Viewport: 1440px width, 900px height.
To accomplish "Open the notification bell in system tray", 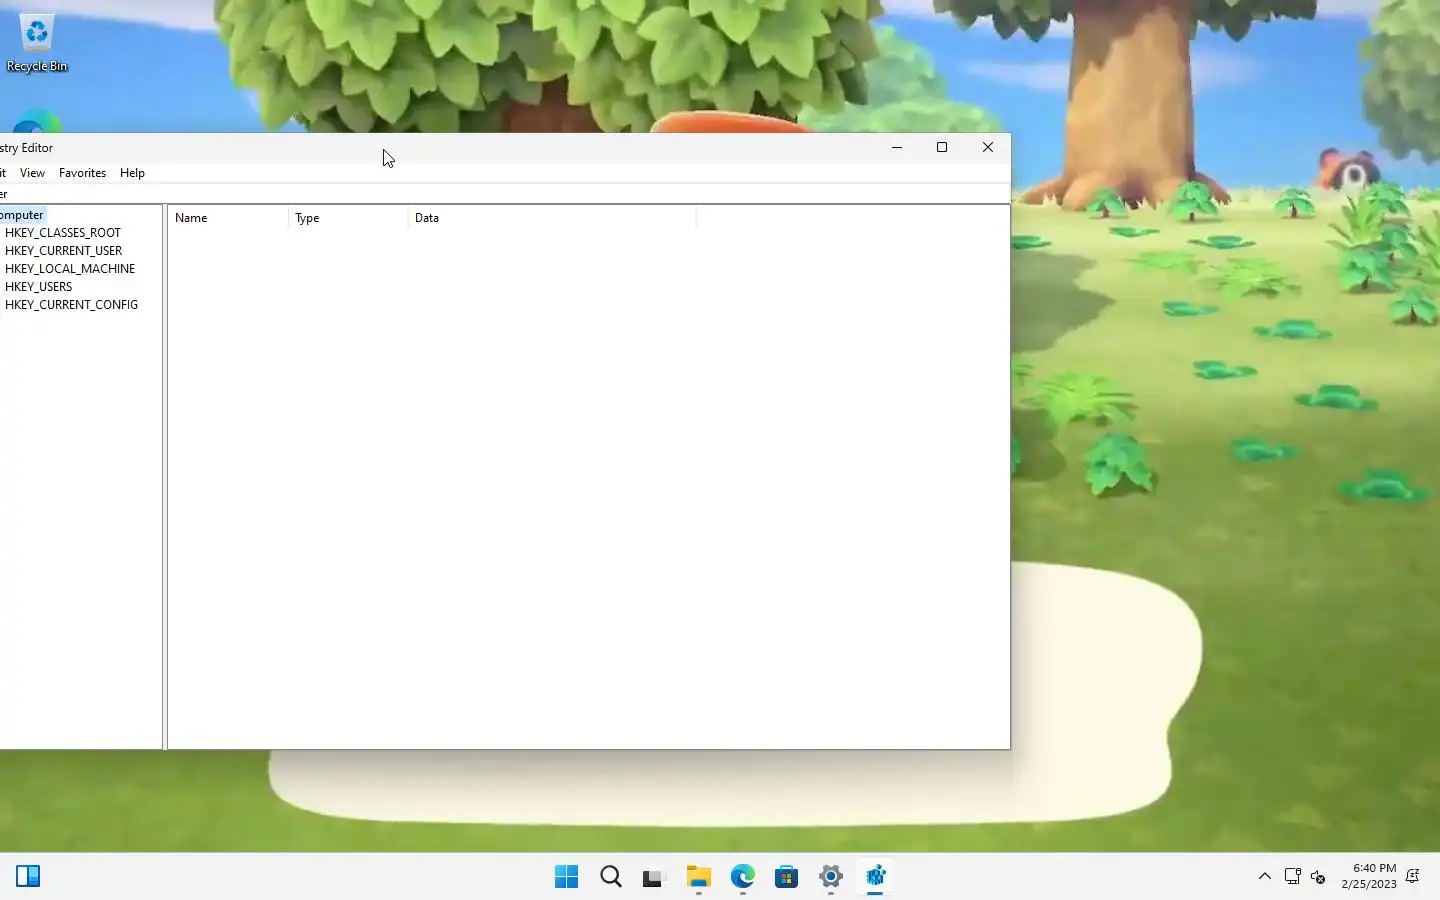I will click(x=1413, y=877).
